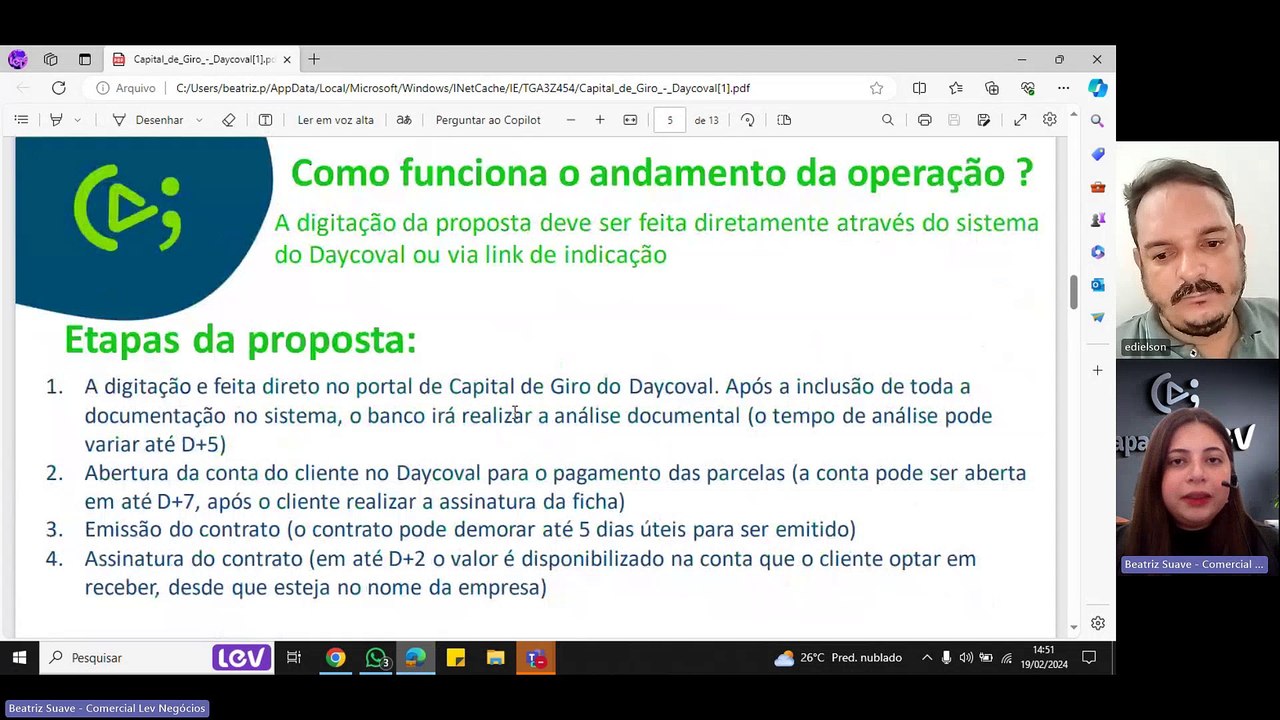Screen dimensions: 1280x720
Task: Activate the Desenhar drawing tool
Action: point(147,120)
